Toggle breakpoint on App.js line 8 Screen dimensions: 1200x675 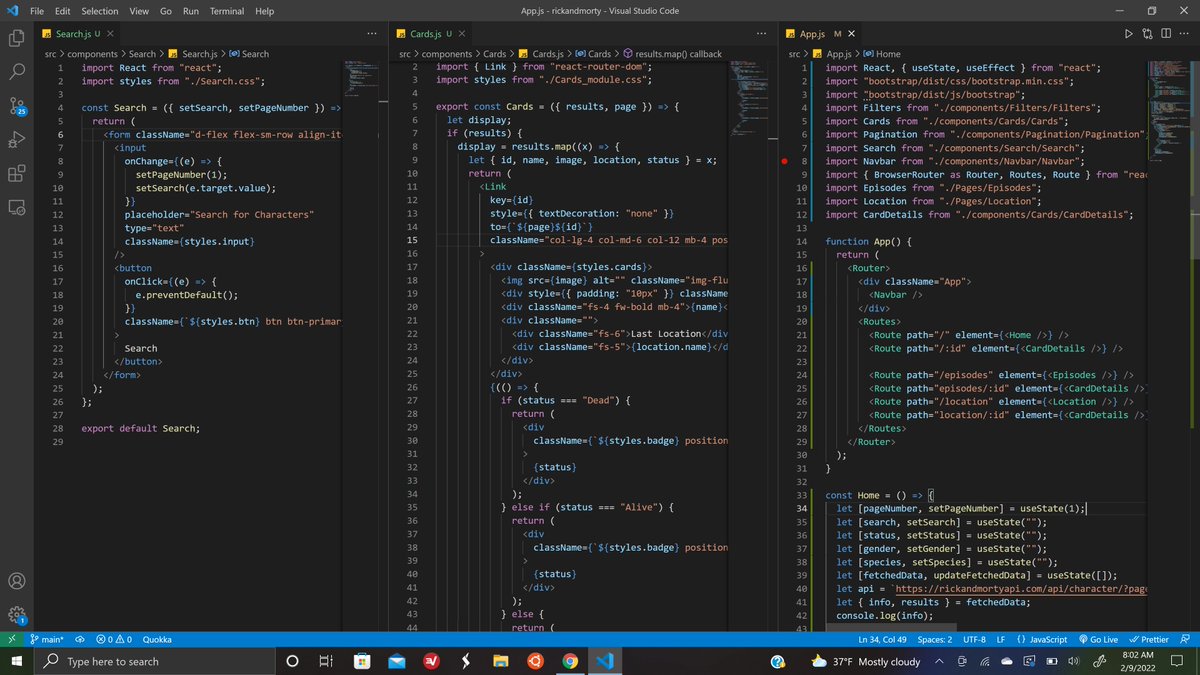click(785, 160)
